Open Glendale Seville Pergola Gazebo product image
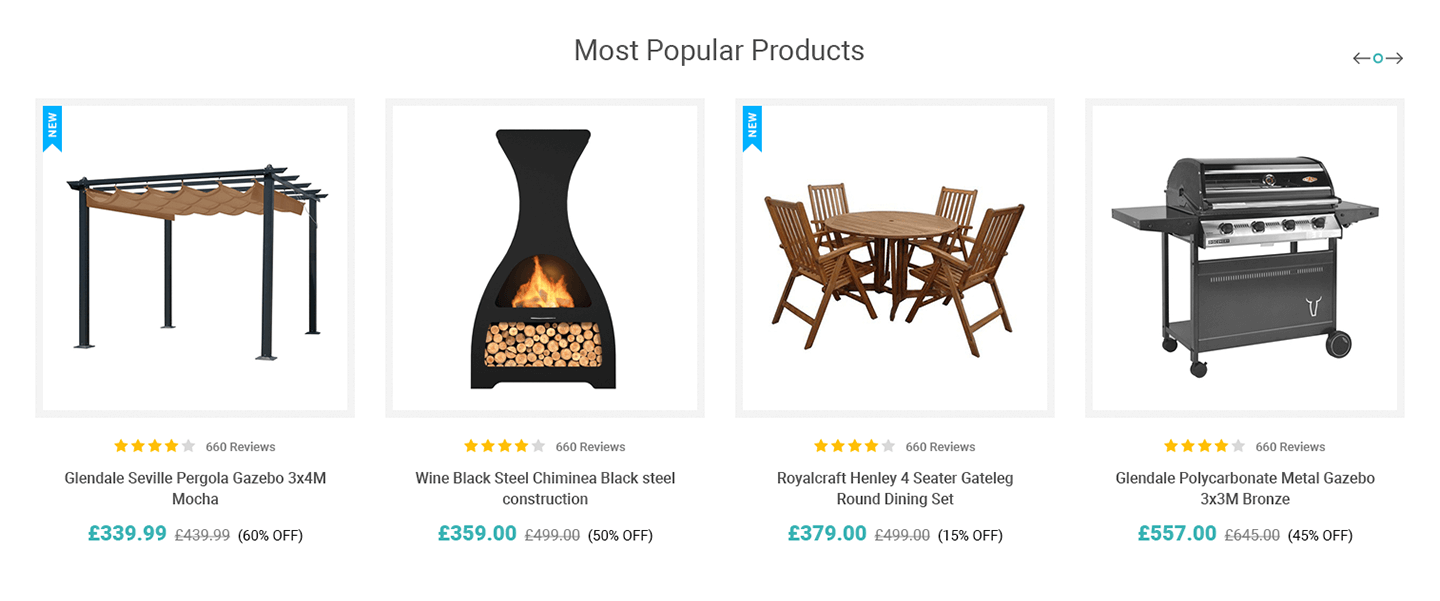Image resolution: width=1440 pixels, height=601 pixels. [195, 258]
